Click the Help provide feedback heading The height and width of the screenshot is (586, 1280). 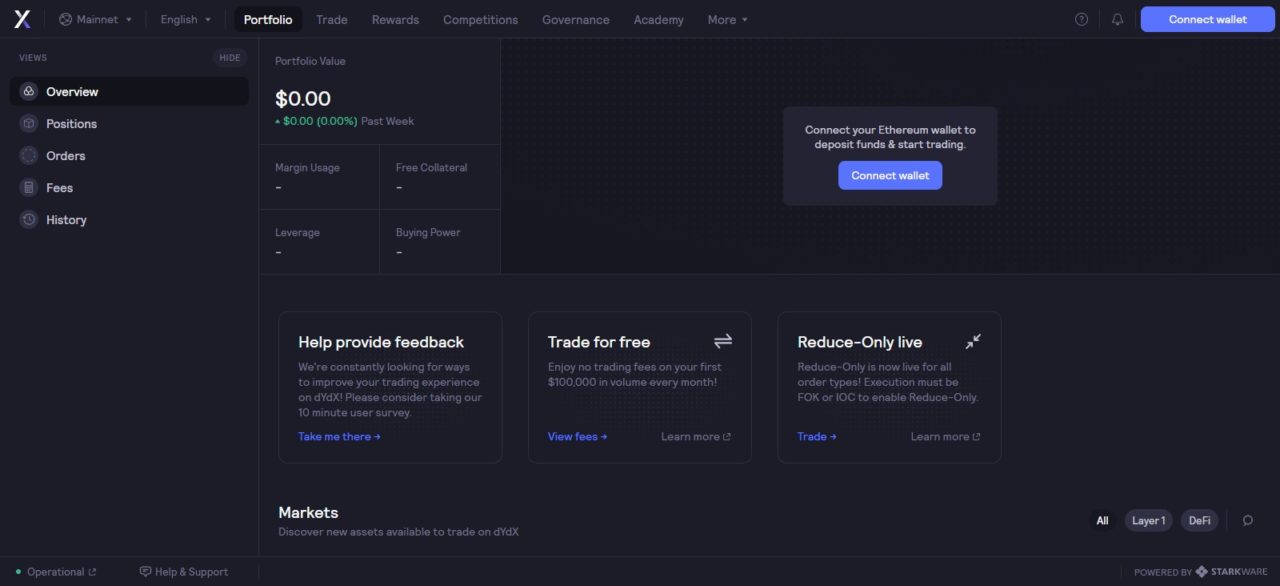point(381,342)
